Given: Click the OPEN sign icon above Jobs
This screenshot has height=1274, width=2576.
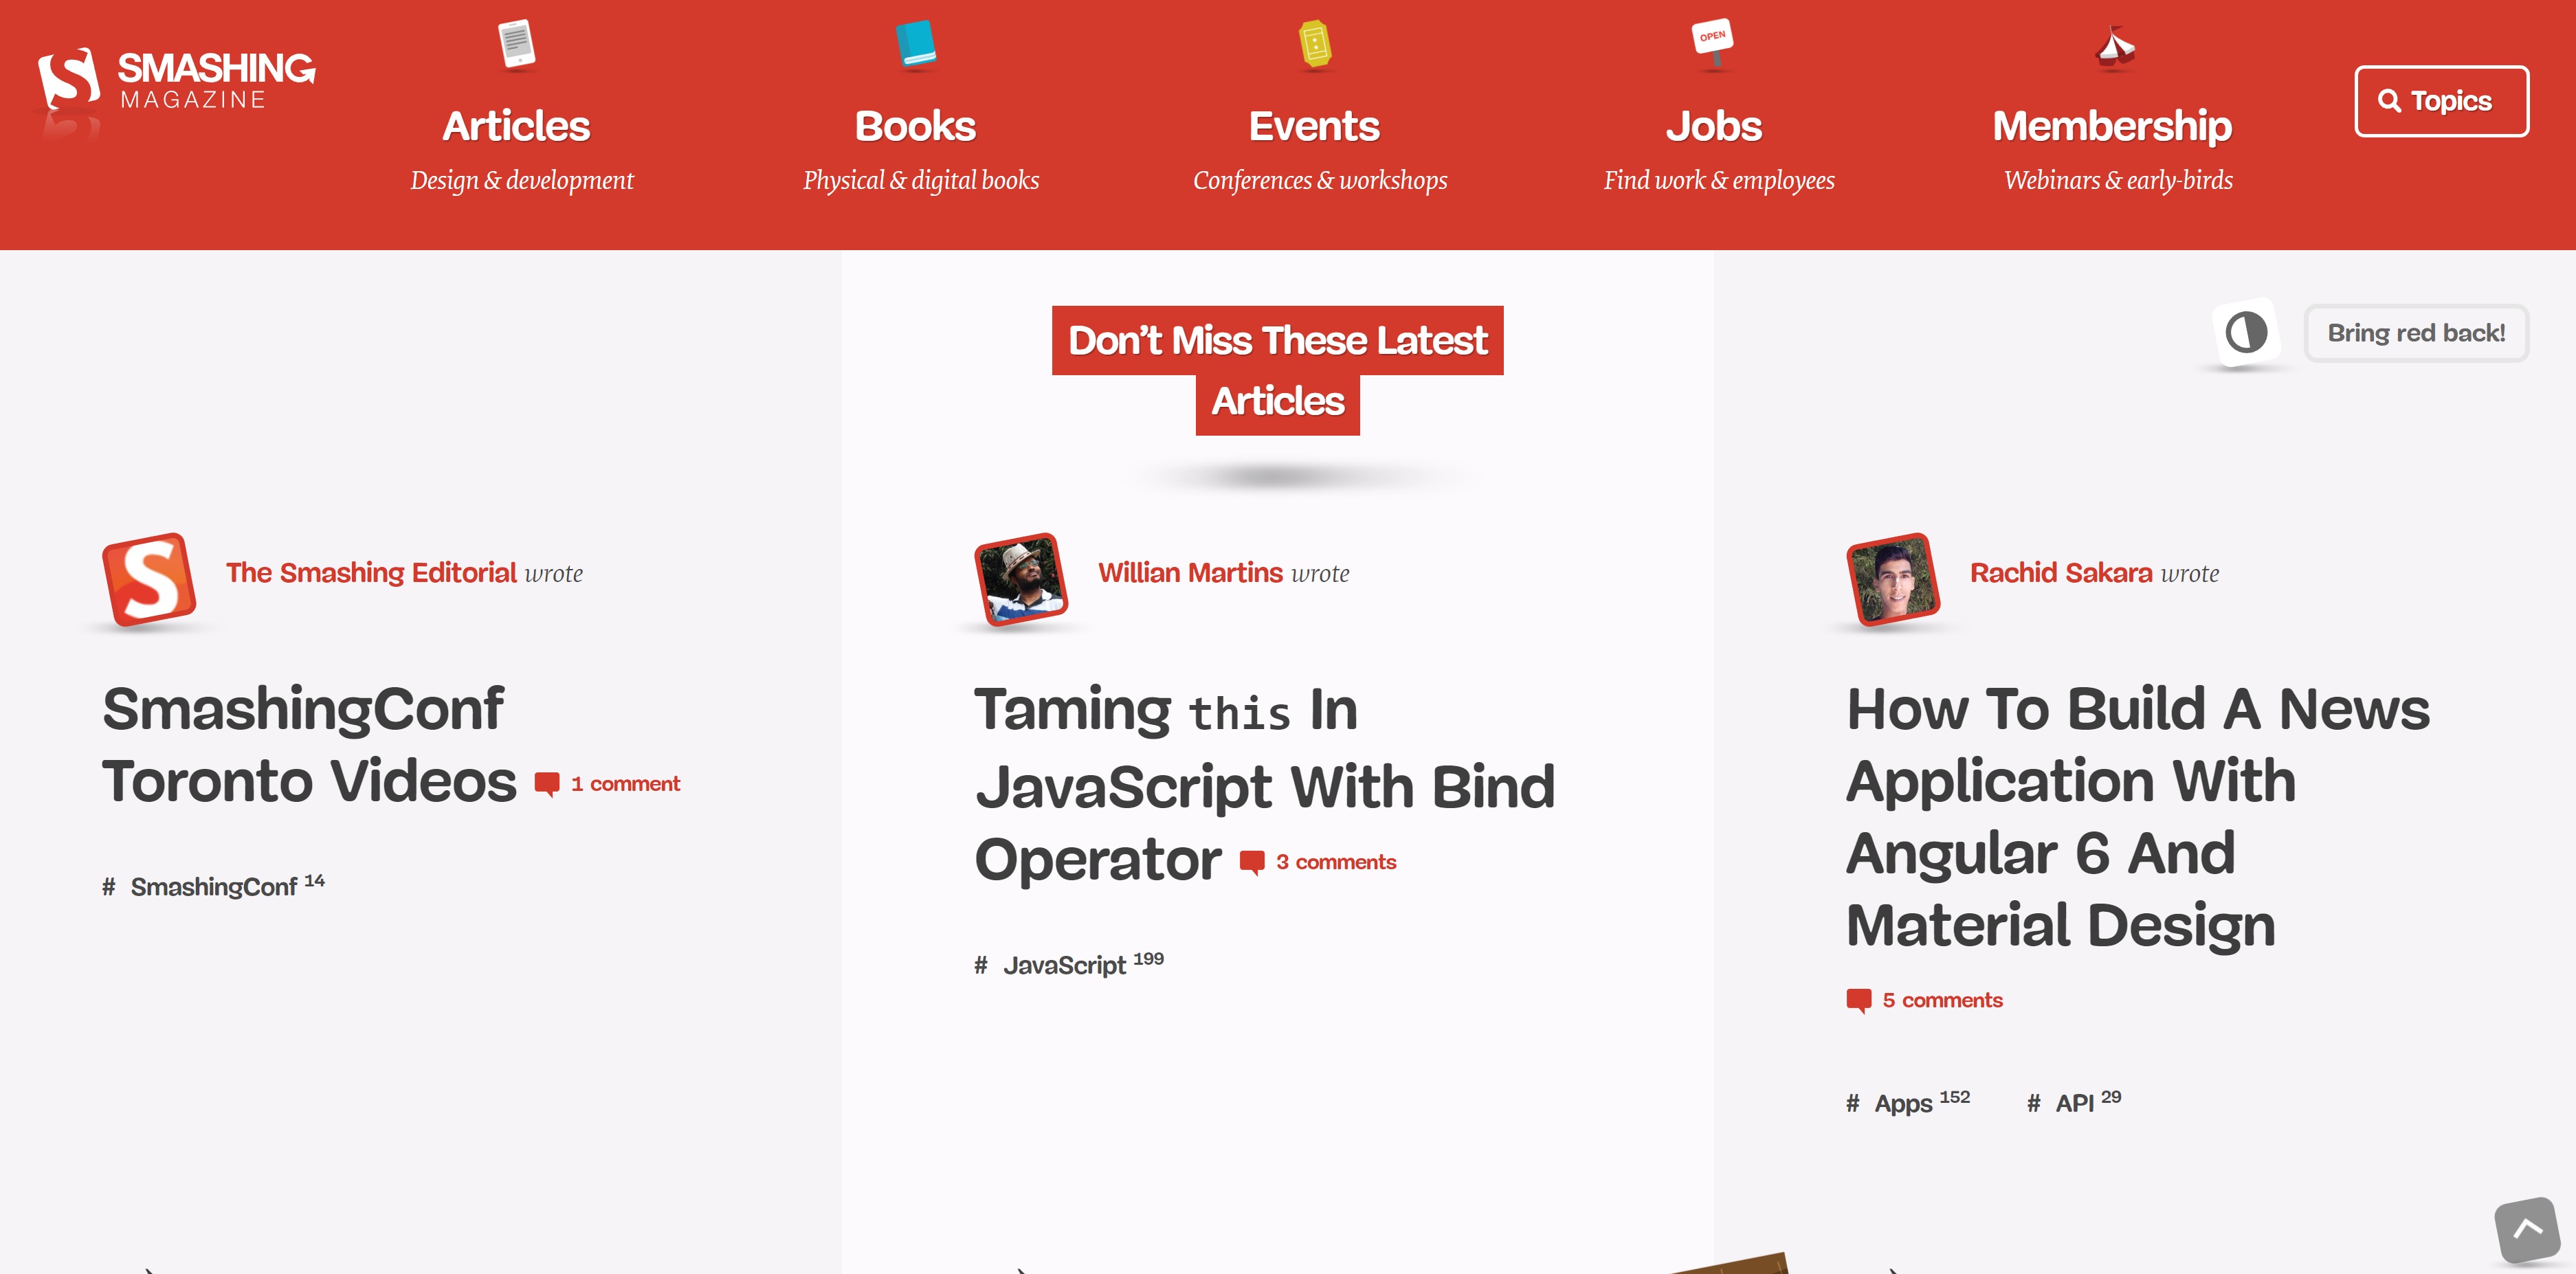Looking at the screenshot, I should (x=1713, y=43).
